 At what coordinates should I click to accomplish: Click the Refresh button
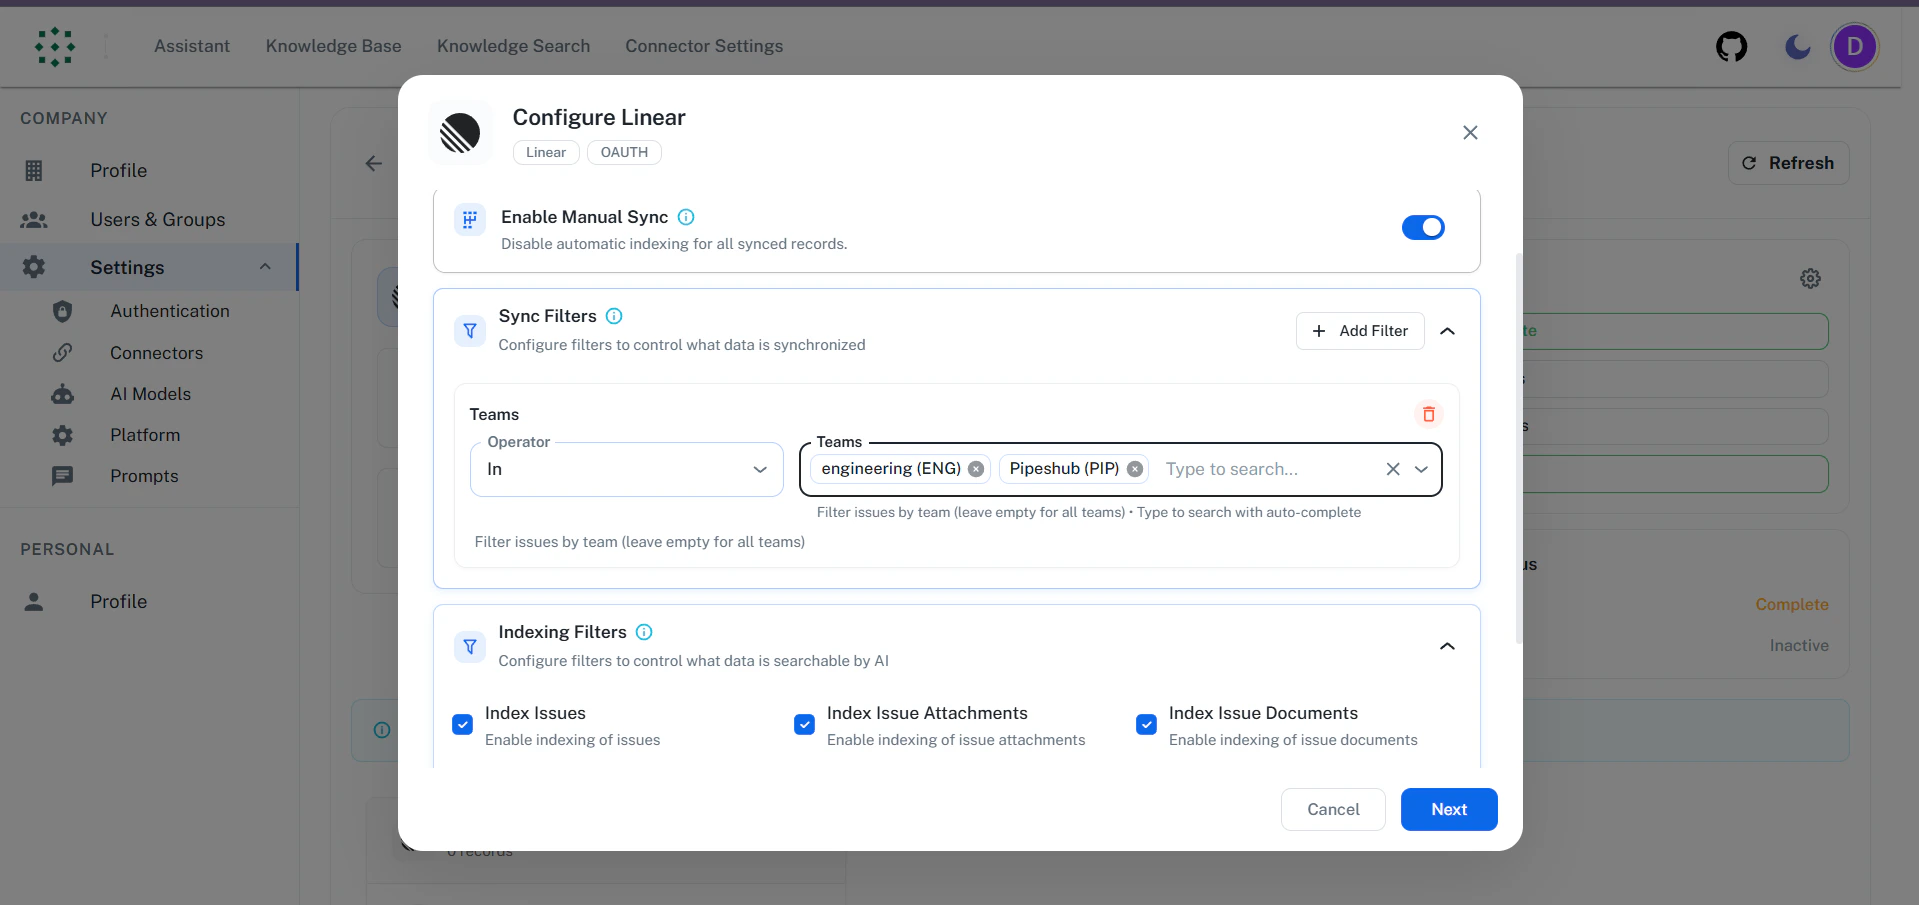pos(1788,163)
